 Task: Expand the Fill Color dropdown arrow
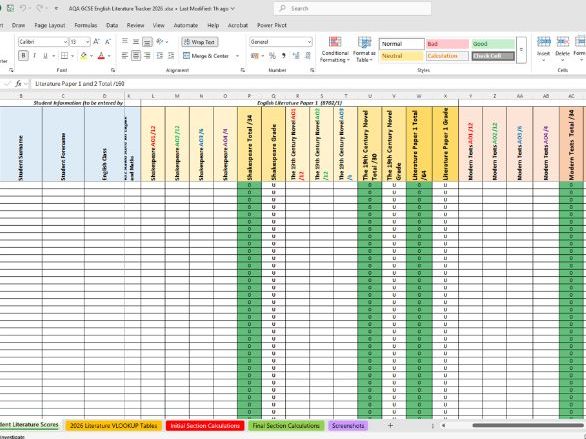(x=92, y=56)
